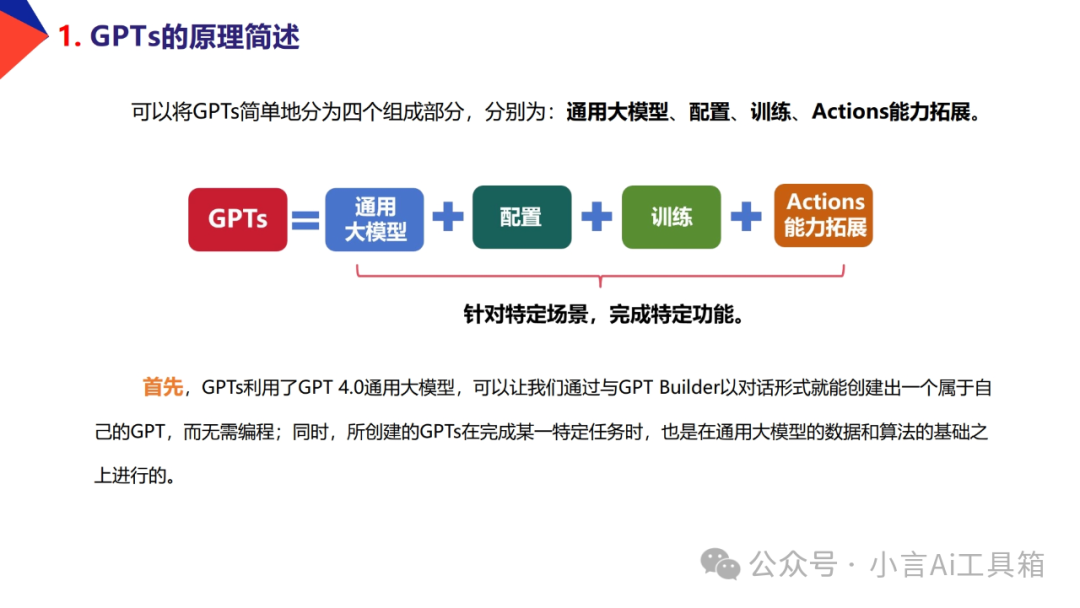Click the red GPTs box
Image resolution: width=1080 pixels, height=608 pixels.
click(238, 219)
